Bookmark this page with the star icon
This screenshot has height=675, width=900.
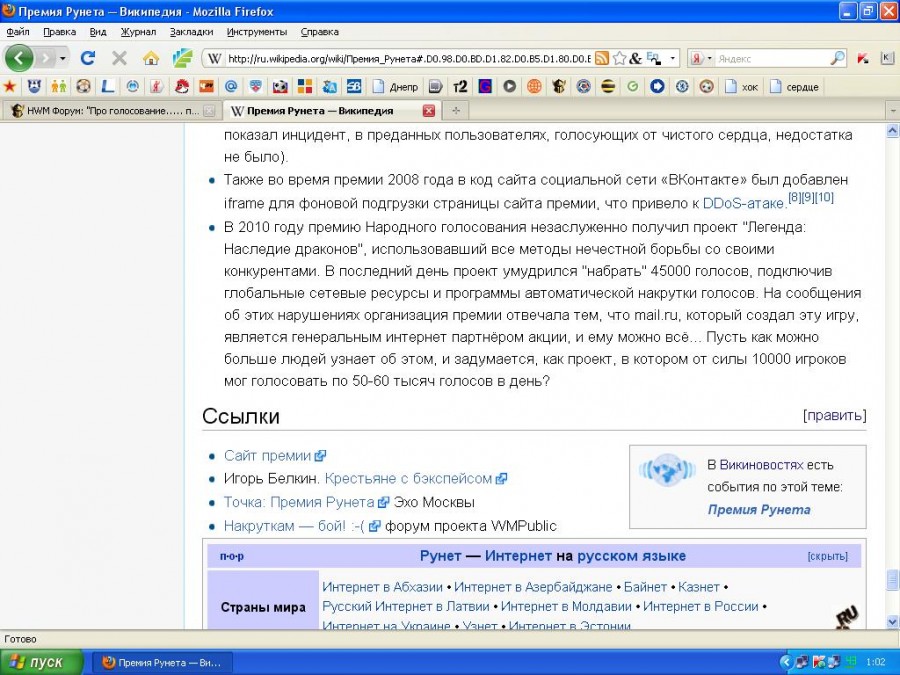coord(619,58)
